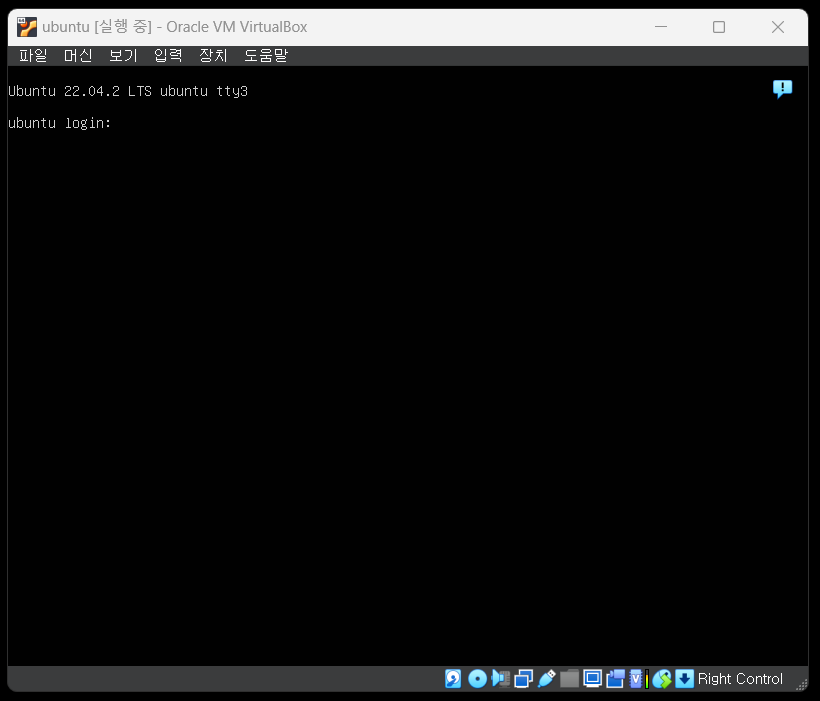
Task: Open the 도움말 menu
Action: coord(266,55)
